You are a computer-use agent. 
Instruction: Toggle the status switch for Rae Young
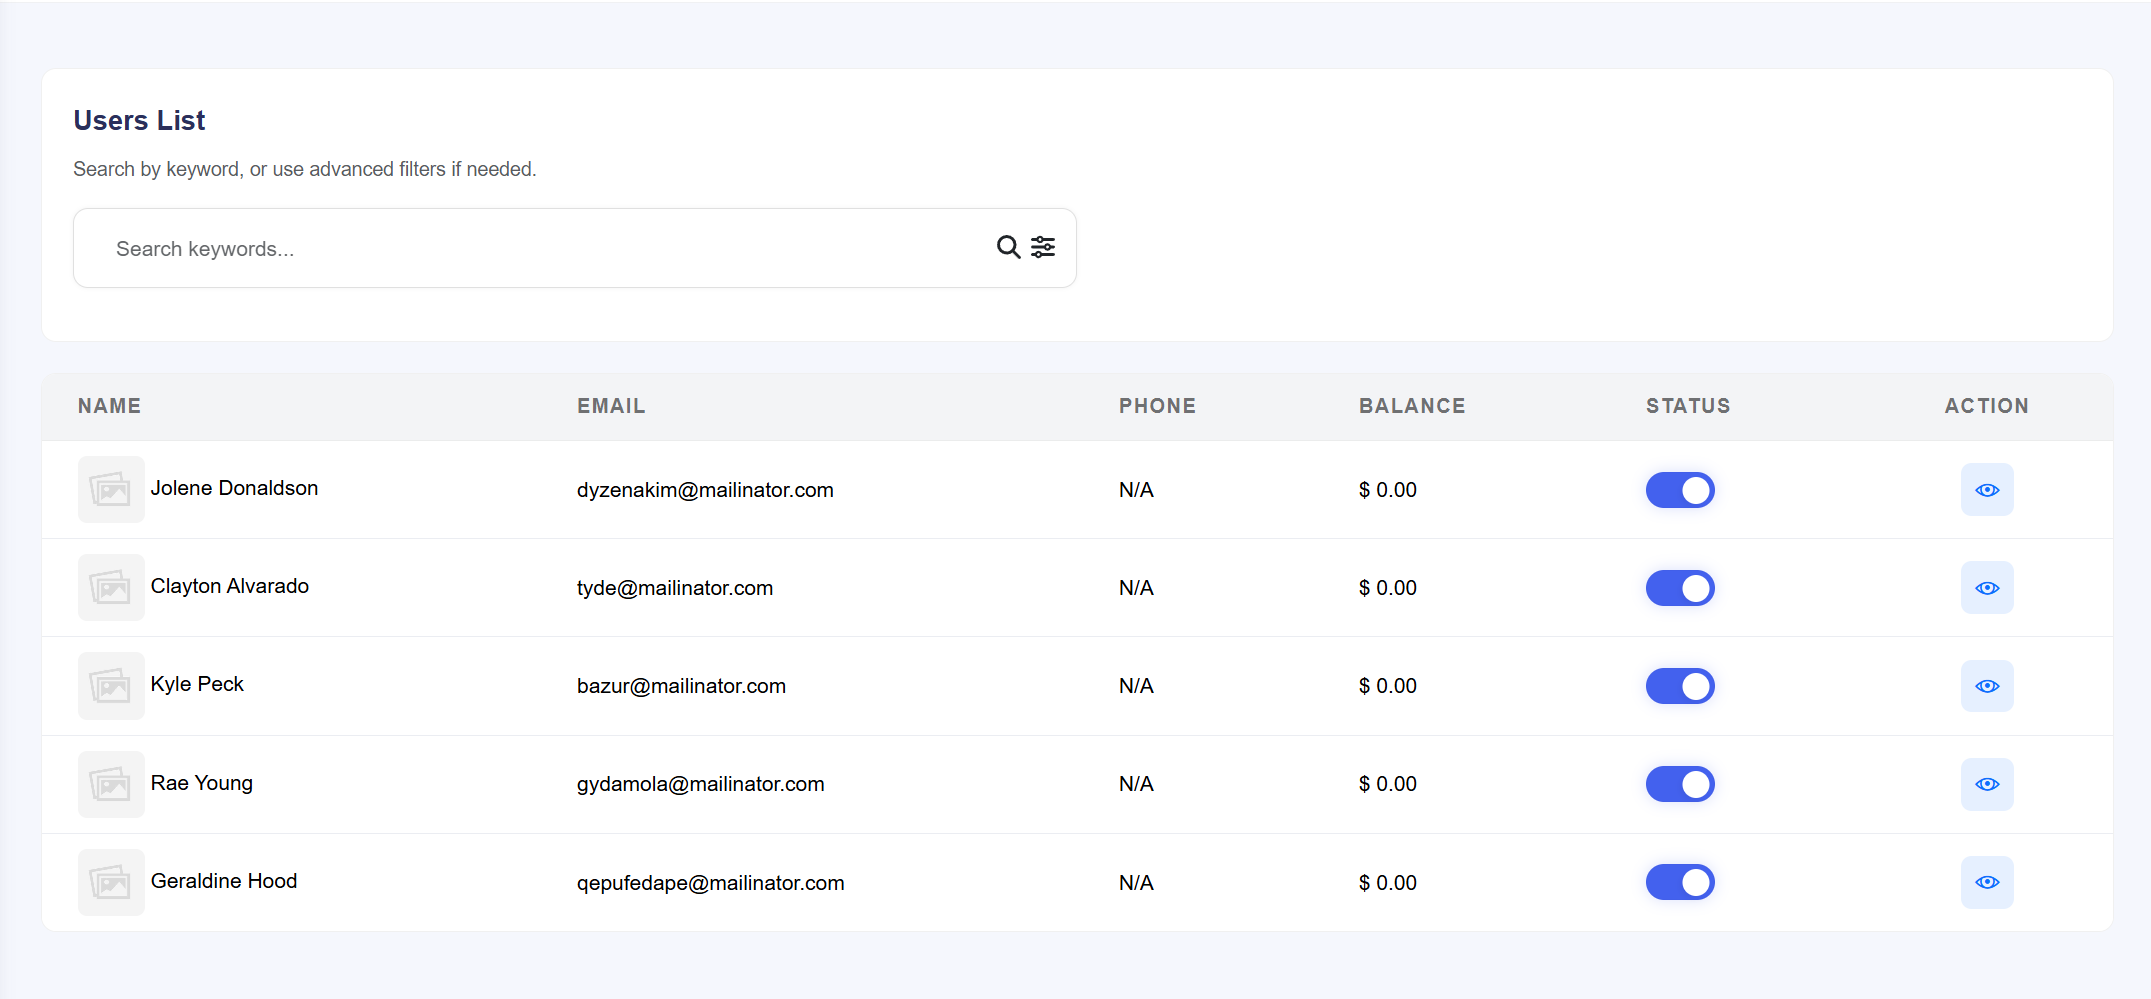click(x=1680, y=784)
